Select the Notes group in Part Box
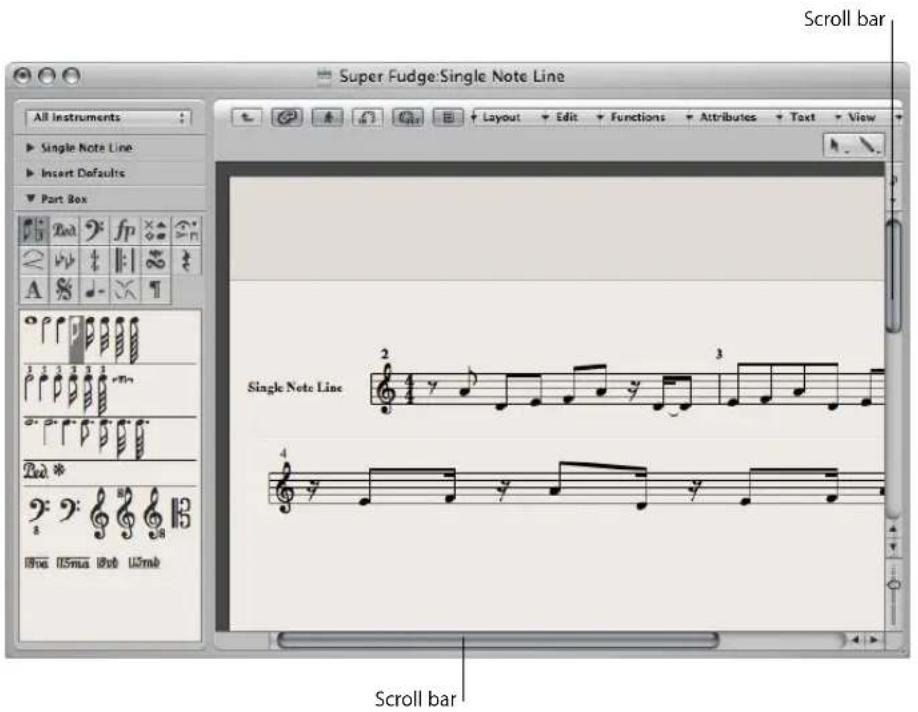The width and height of the screenshot is (918, 712). coord(33,230)
